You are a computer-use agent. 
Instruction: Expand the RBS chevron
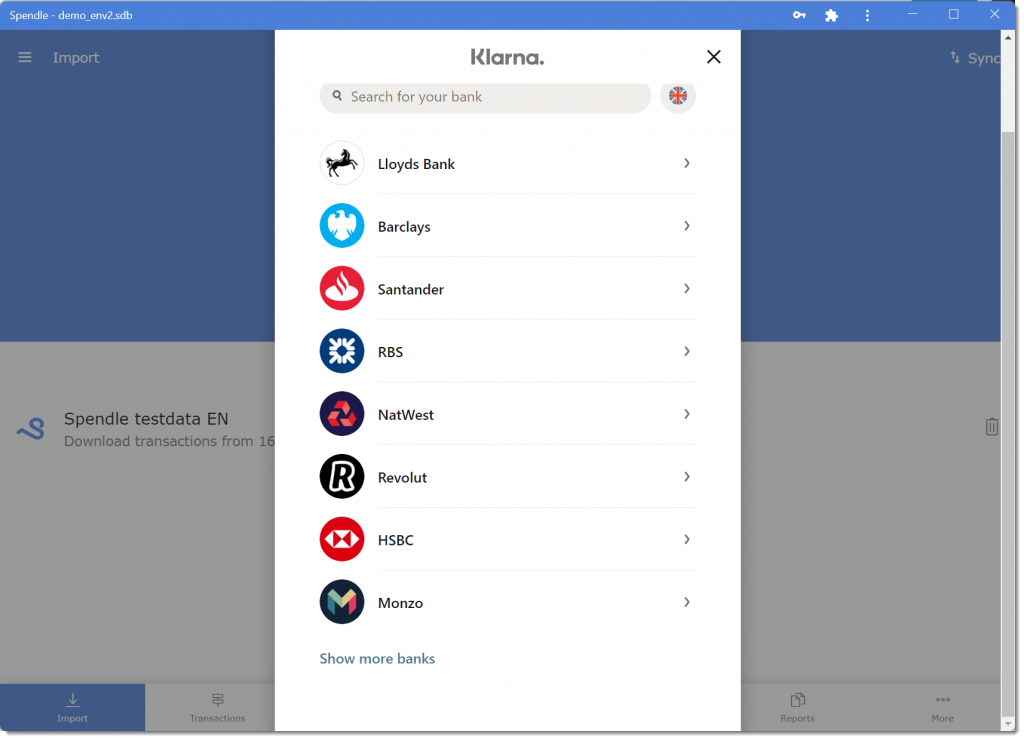pos(686,351)
